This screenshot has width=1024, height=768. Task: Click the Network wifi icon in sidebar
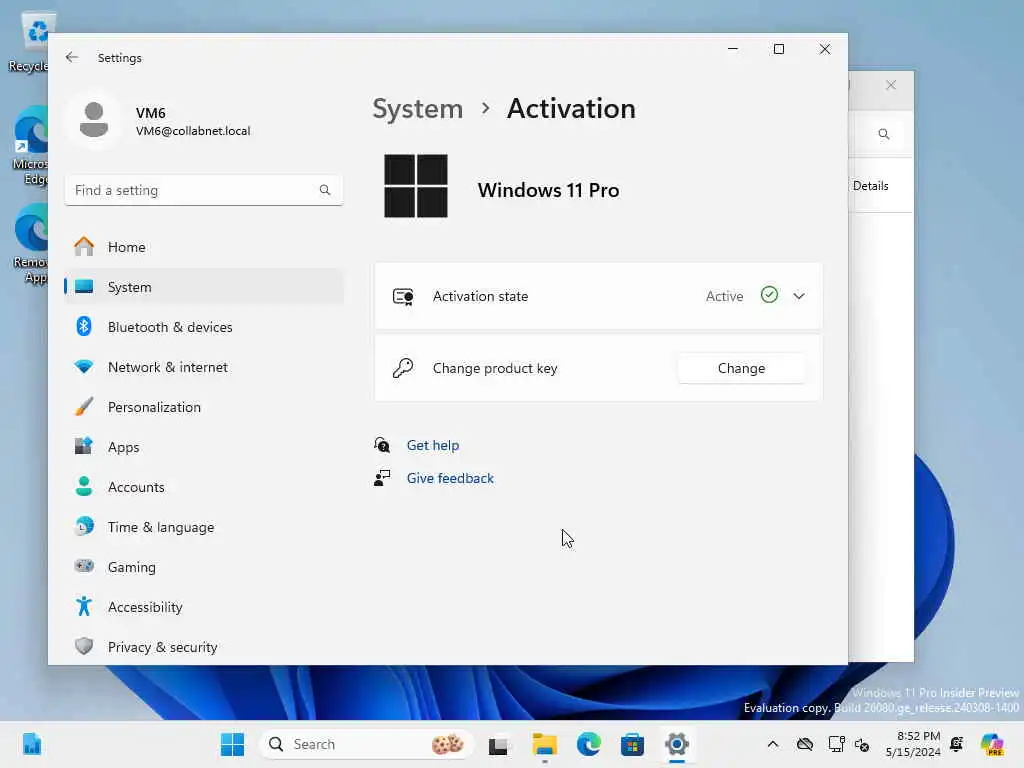pyautogui.click(x=84, y=366)
